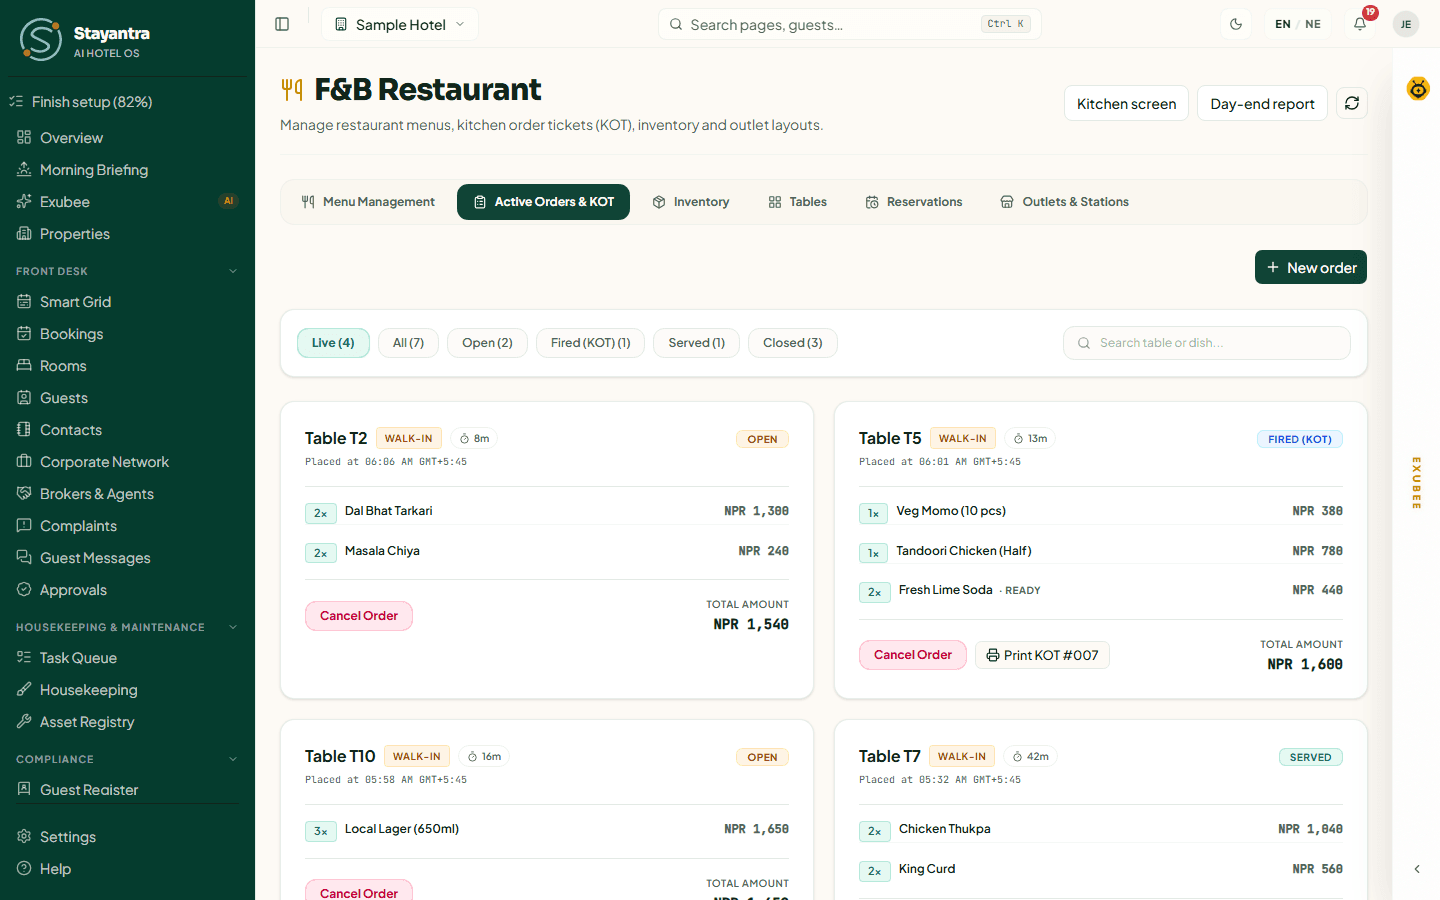Screen dimensions: 1440x900
Task: Open the Day-end report
Action: (1262, 103)
